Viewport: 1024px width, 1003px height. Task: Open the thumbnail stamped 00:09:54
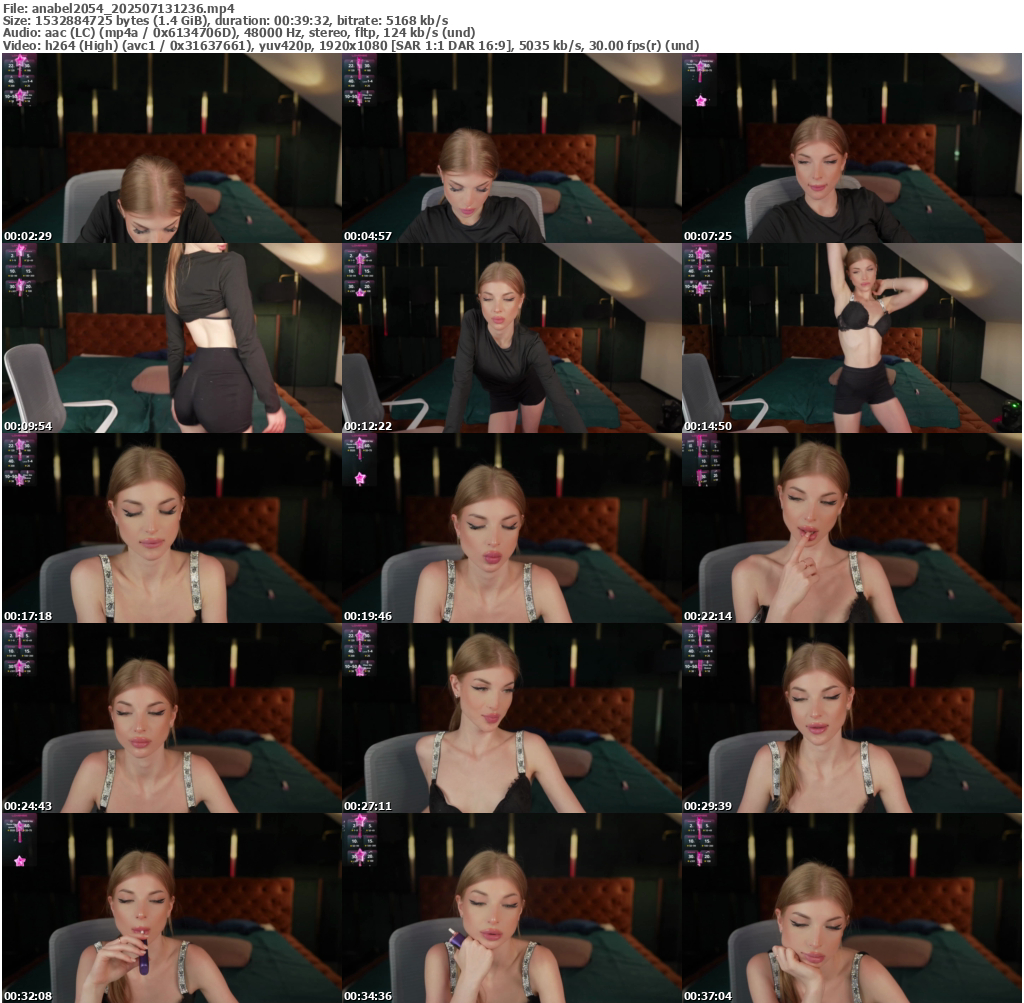click(x=171, y=338)
